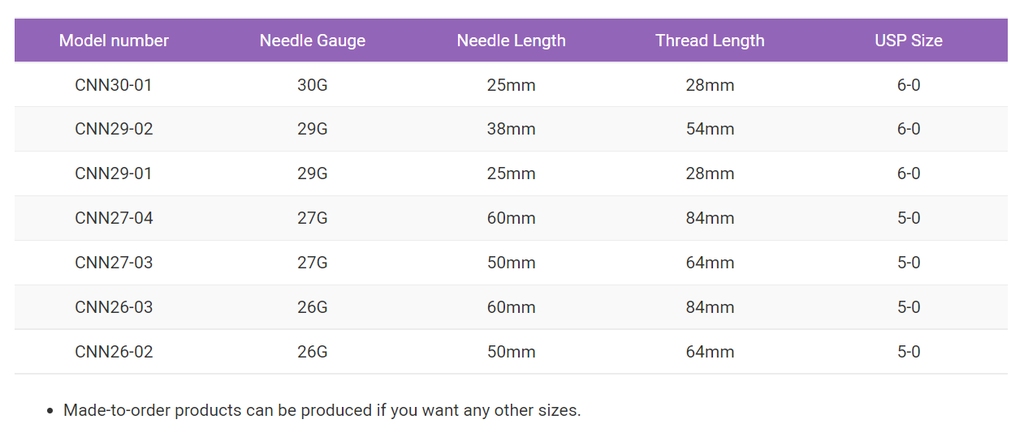Select model number CNN27-04 cell
1024x441 pixels.
pyautogui.click(x=114, y=218)
